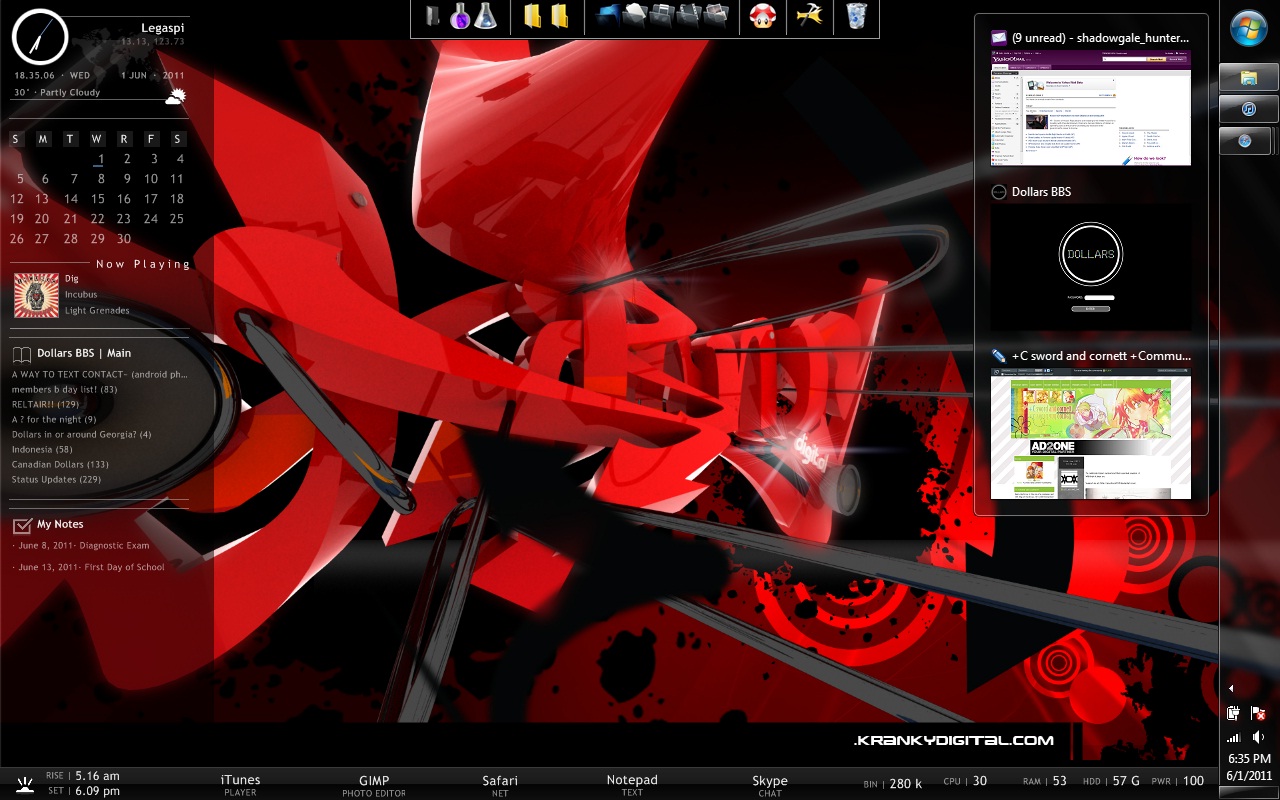Open 'A ? for the night (9)' thread
Screen dimensions: 1280x800
coord(54,419)
